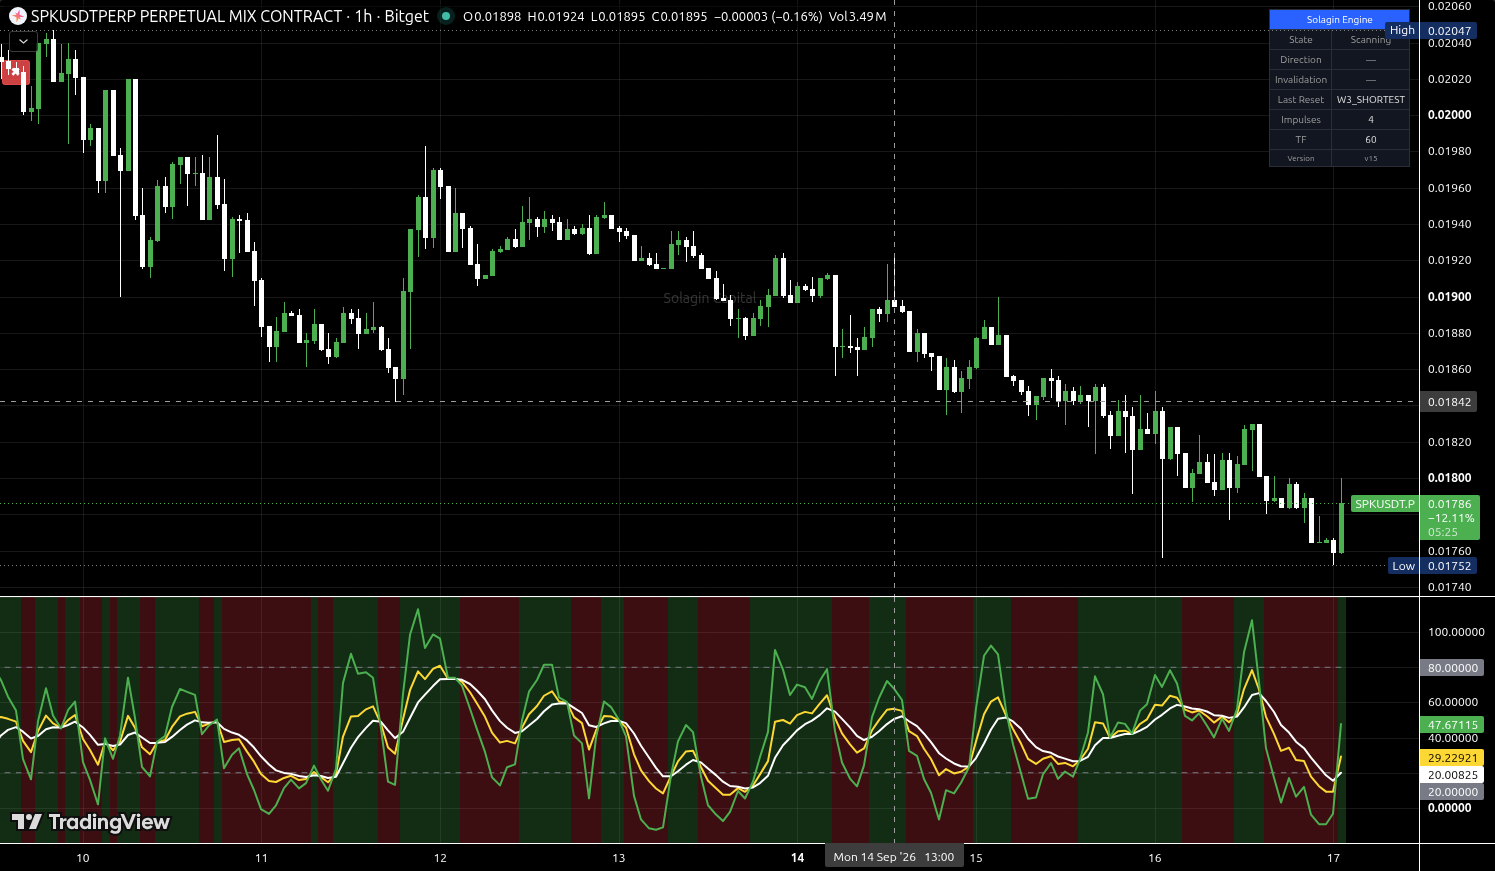Click the Low value L0.01895

pyautogui.click(x=617, y=17)
